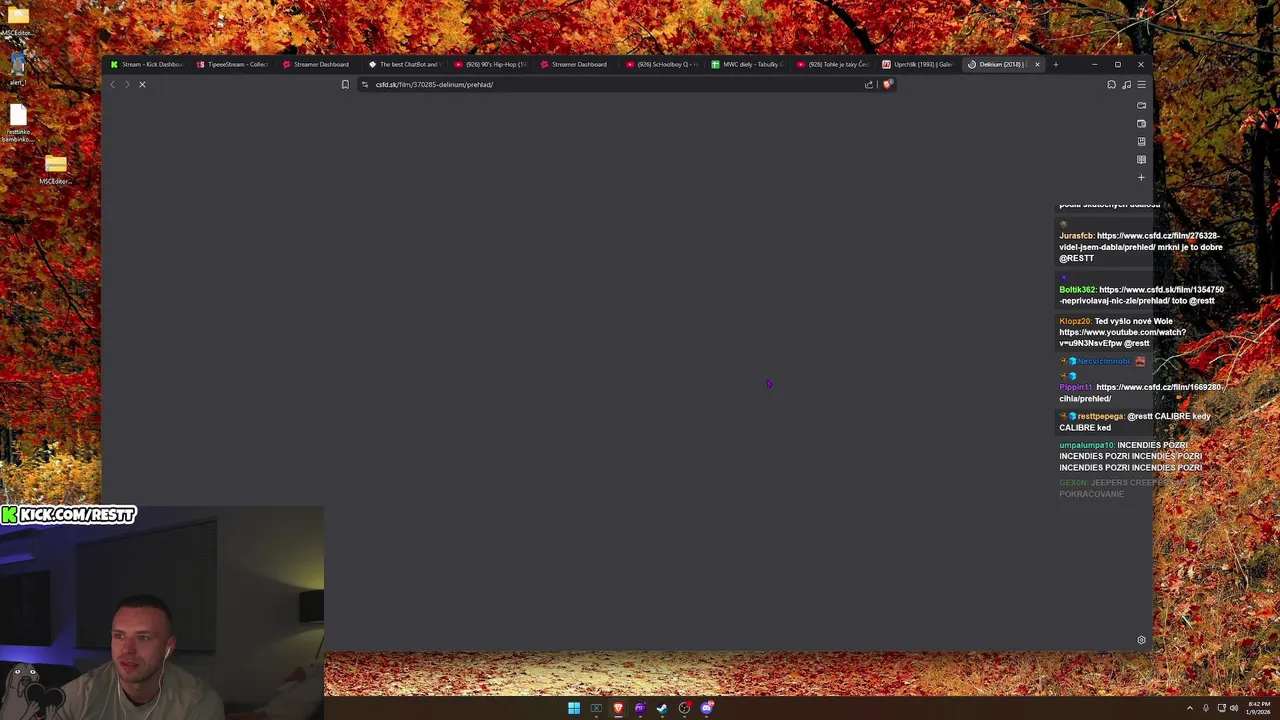Open the TipeeeStream browser tab
Screen dimensions: 1280x720
tap(233, 64)
